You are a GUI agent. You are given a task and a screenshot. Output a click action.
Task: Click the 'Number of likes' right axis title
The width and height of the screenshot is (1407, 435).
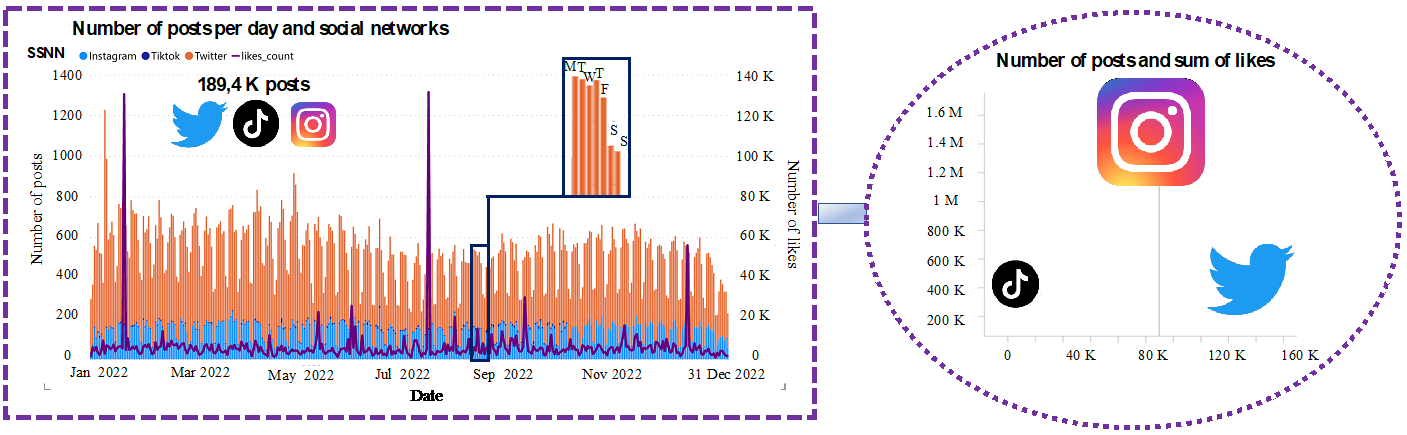(x=791, y=215)
